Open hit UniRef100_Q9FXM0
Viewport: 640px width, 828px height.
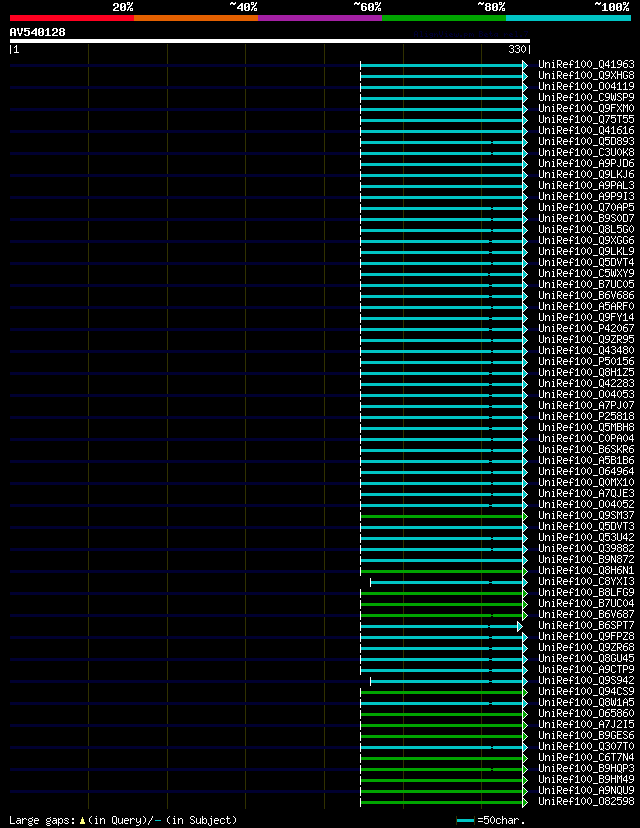point(586,108)
